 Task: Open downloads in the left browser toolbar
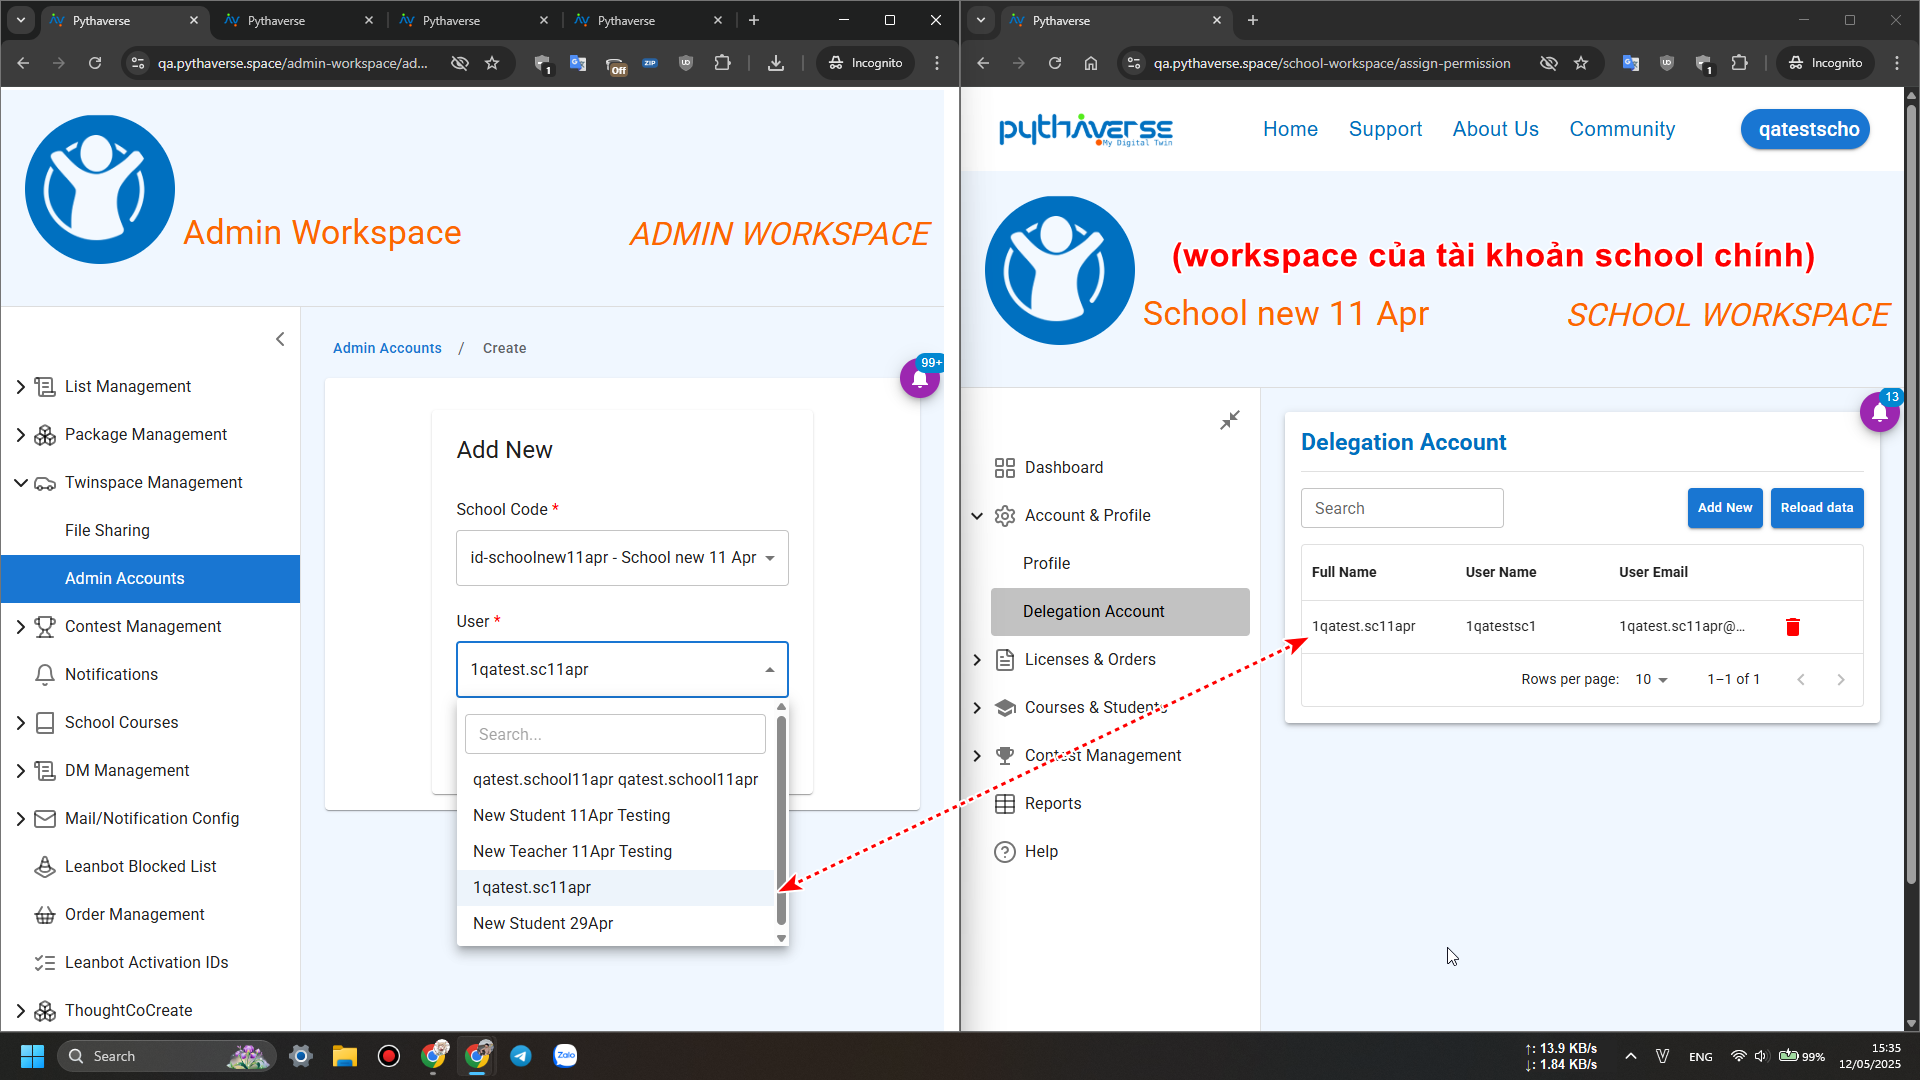(775, 63)
